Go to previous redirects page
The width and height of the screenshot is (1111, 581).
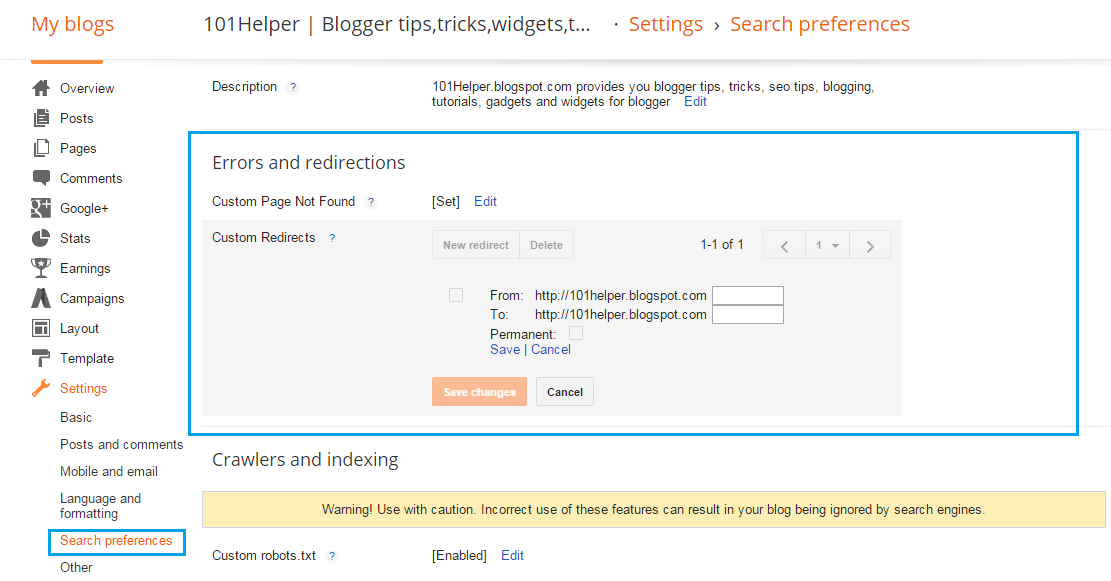(784, 245)
